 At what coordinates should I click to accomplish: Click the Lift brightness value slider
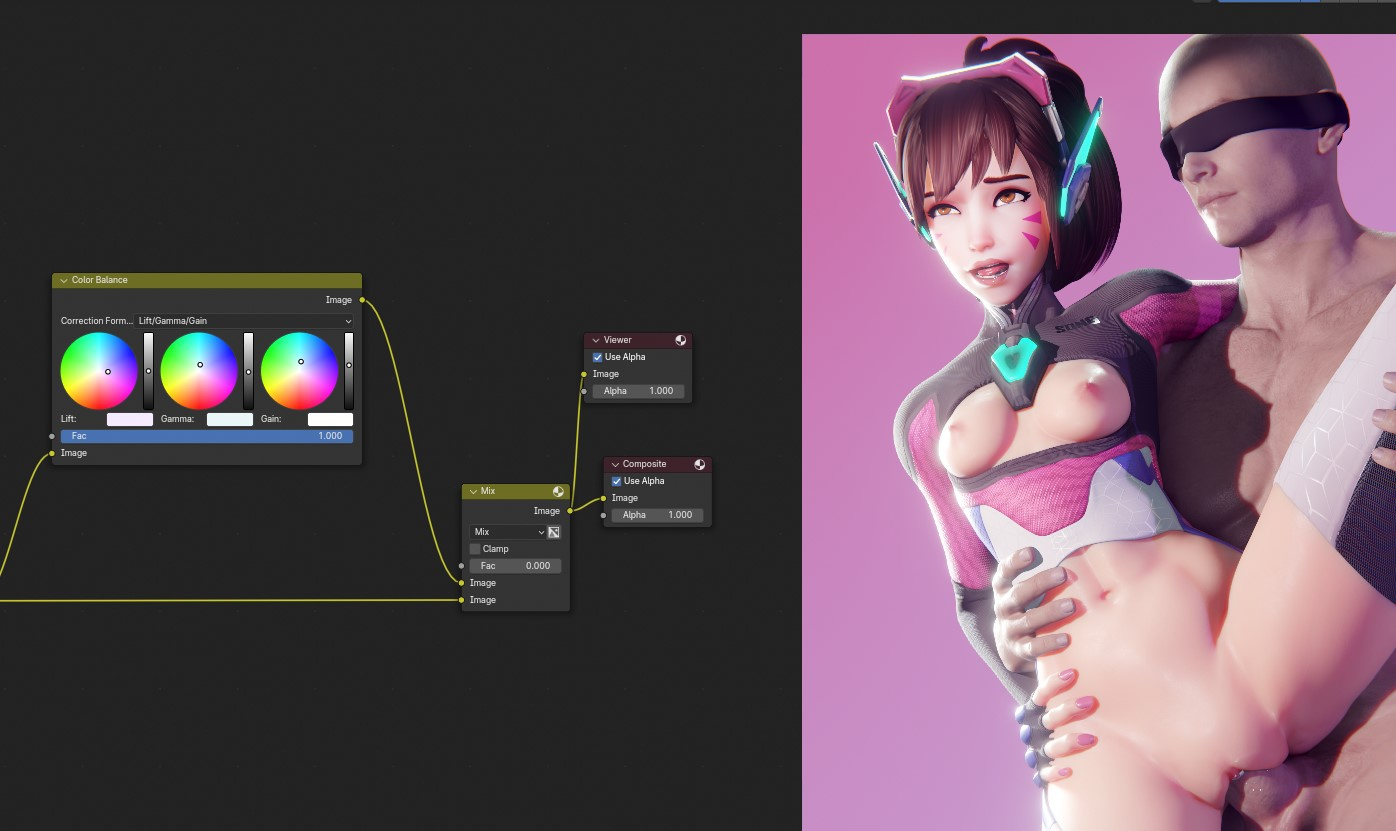[x=149, y=371]
